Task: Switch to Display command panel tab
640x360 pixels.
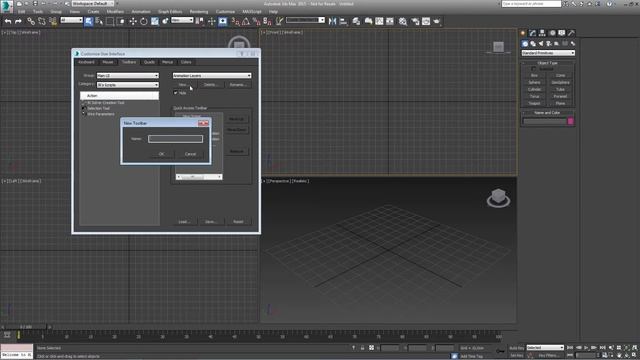Action: pos(562,33)
